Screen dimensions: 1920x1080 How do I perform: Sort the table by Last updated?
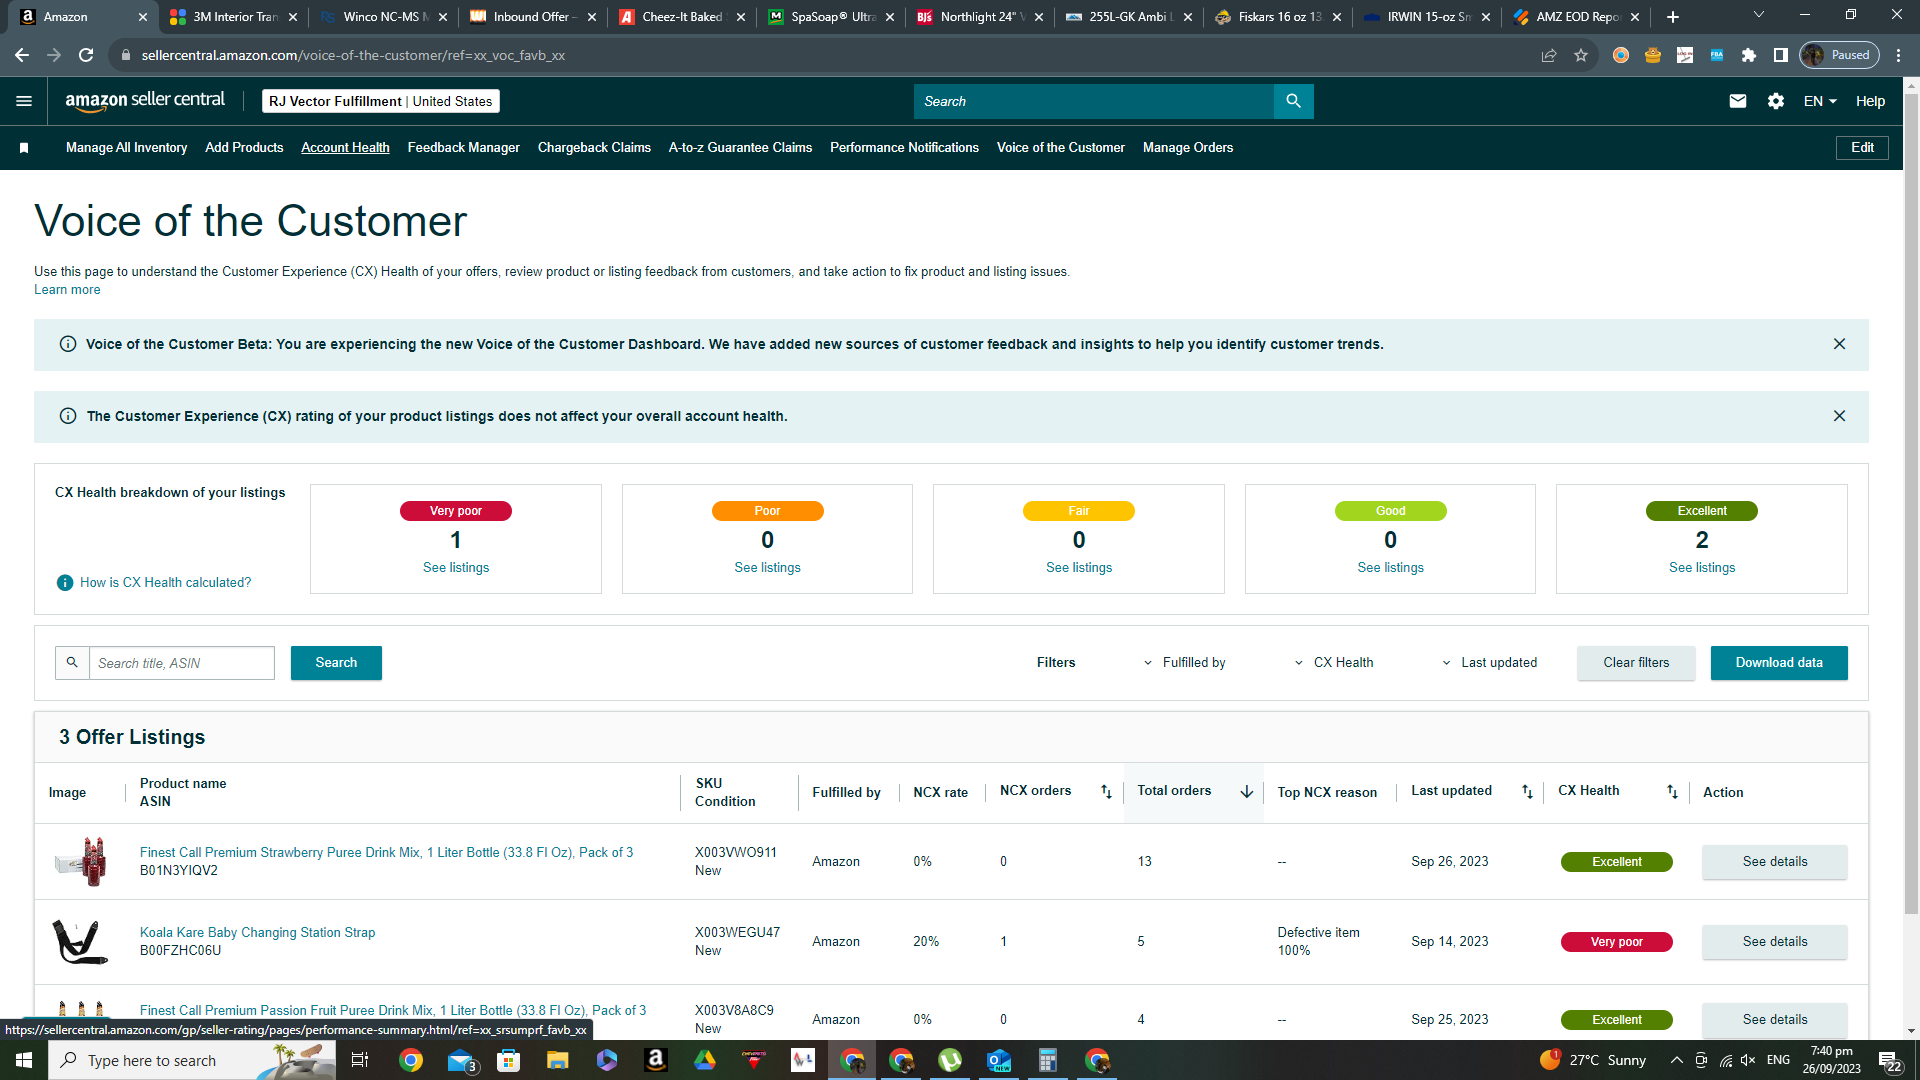1527,792
